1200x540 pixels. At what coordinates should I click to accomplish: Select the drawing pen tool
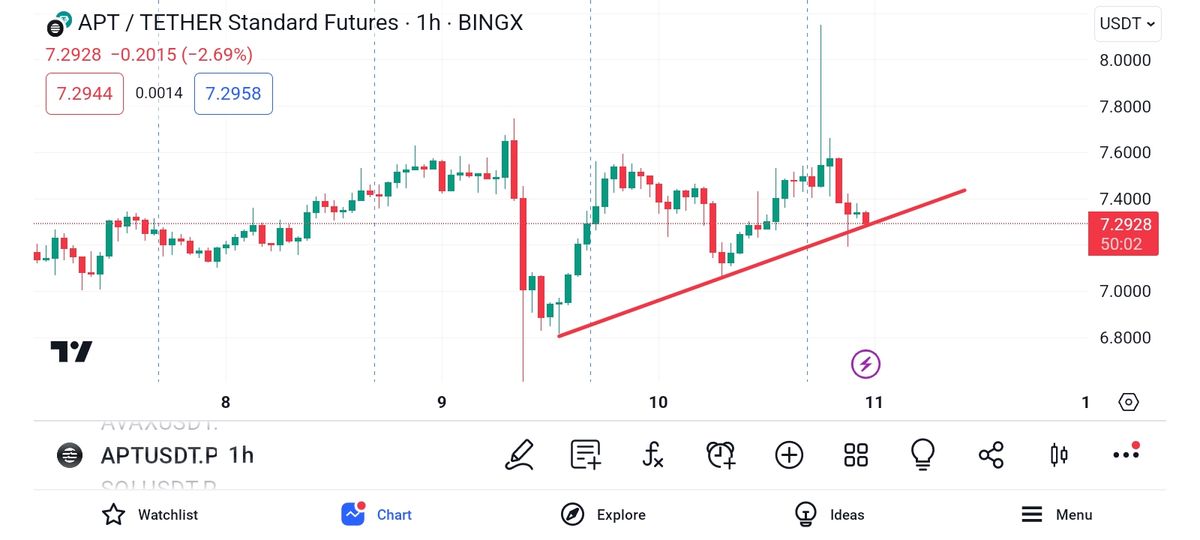pos(519,455)
